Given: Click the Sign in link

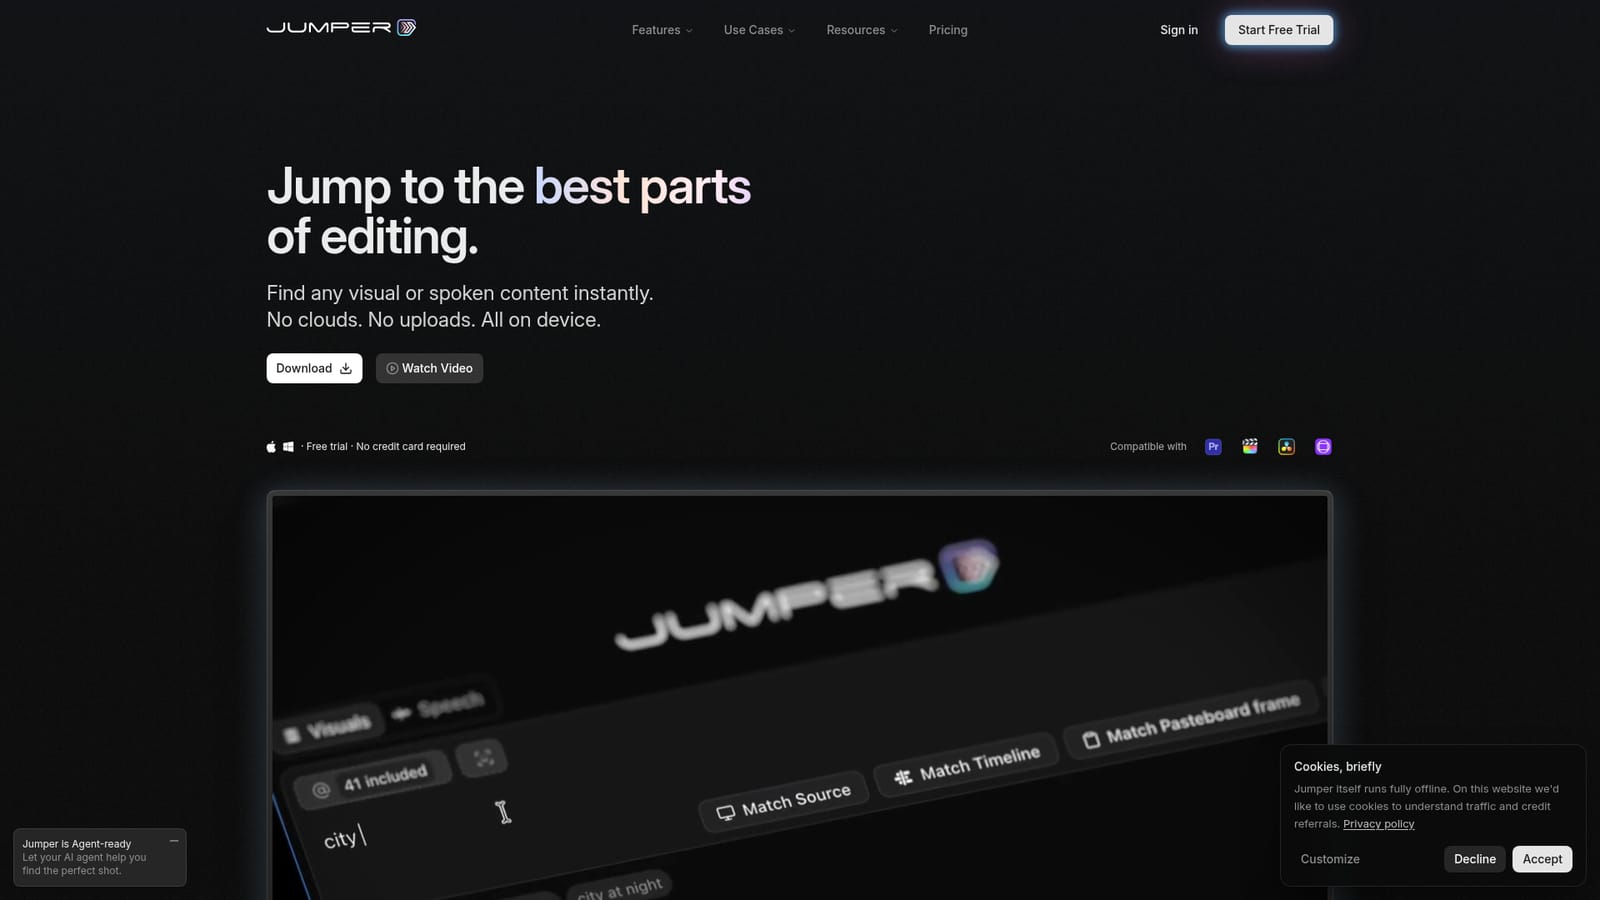Looking at the screenshot, I should (1179, 30).
